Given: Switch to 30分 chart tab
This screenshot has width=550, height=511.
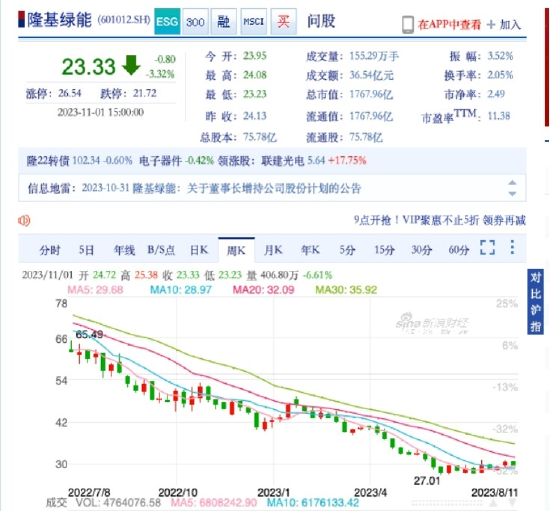Looking at the screenshot, I should [421, 250].
